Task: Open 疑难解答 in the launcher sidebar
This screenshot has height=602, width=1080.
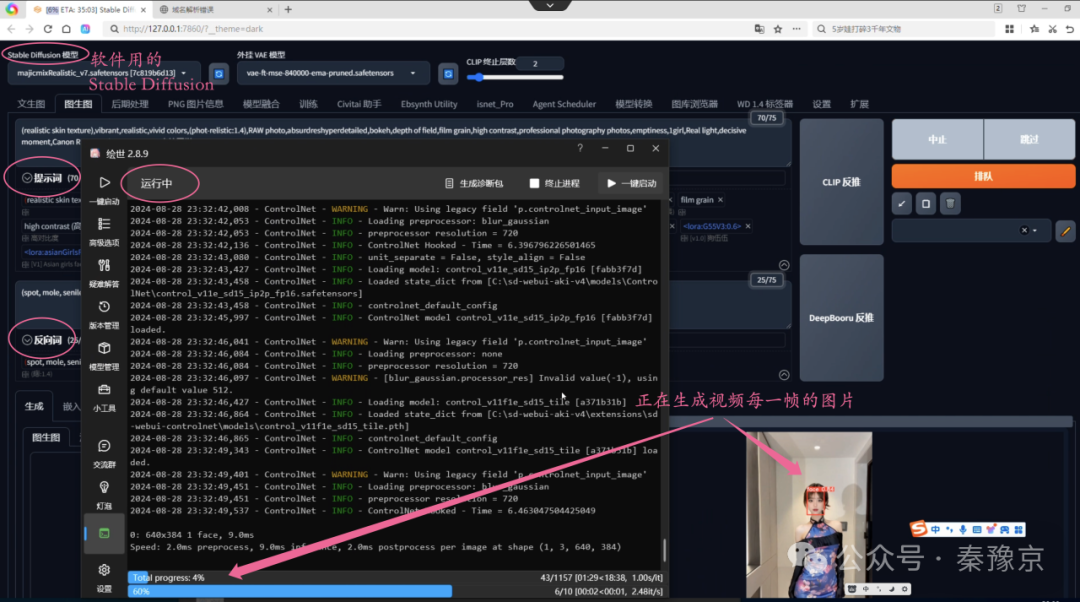Action: (x=104, y=272)
